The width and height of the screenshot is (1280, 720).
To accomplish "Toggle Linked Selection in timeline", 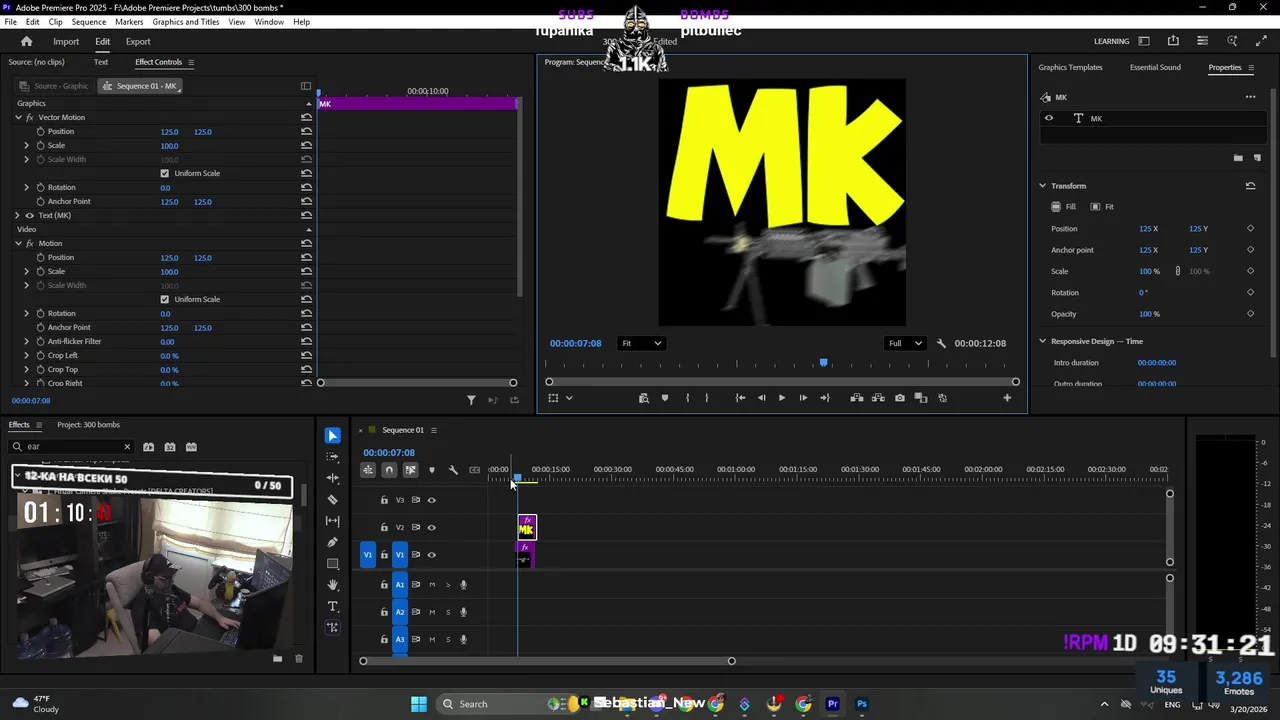I will click(x=410, y=470).
